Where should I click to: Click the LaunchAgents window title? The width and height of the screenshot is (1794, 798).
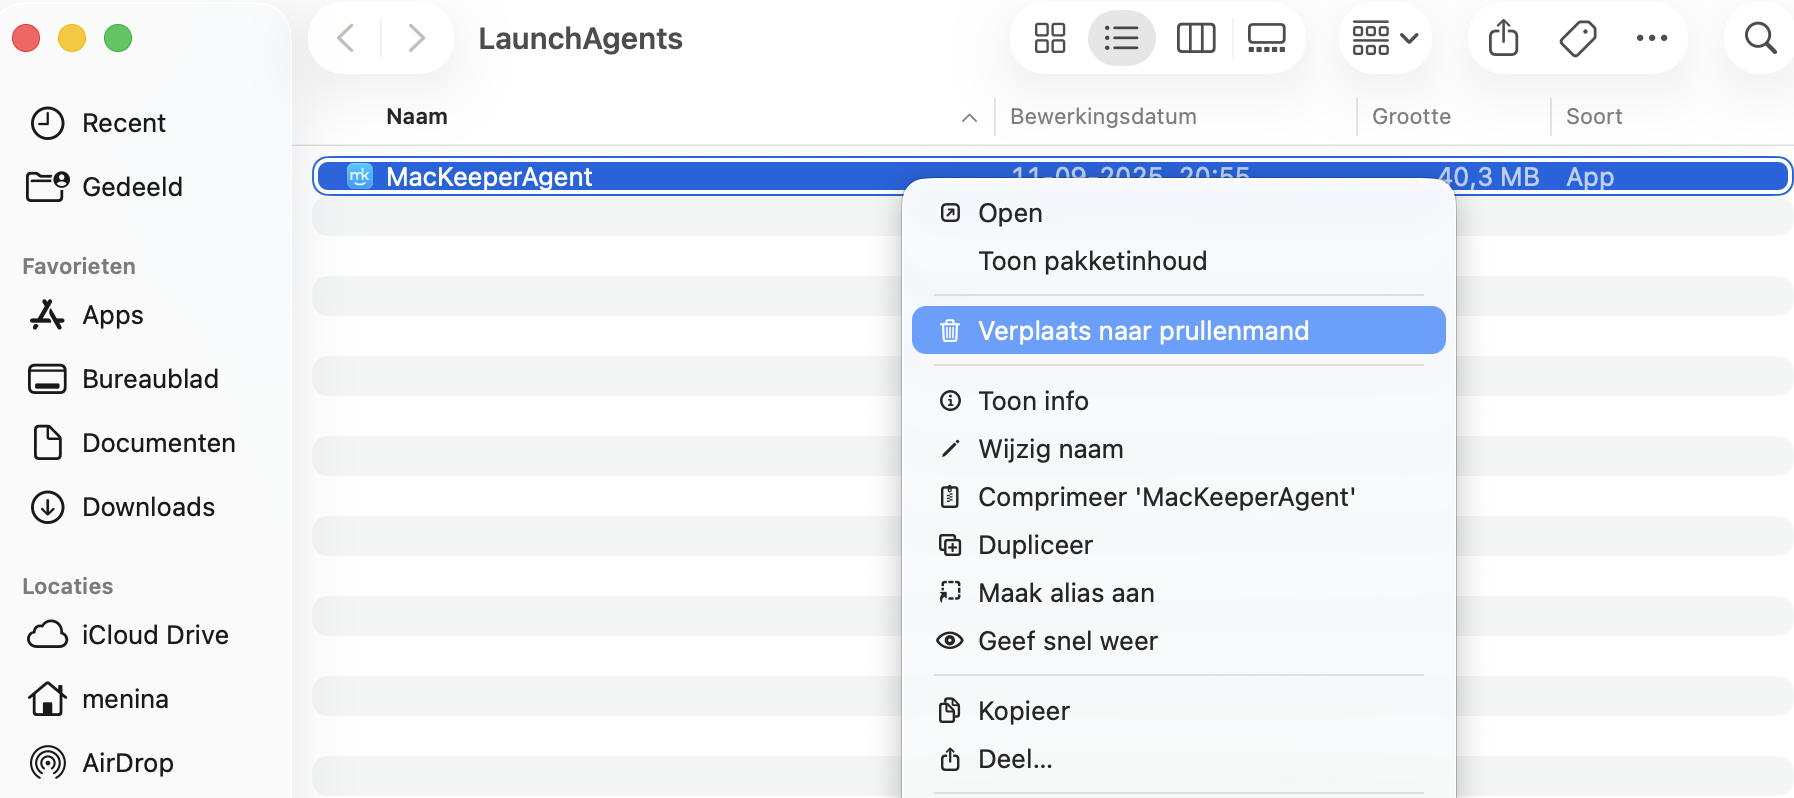tap(580, 39)
